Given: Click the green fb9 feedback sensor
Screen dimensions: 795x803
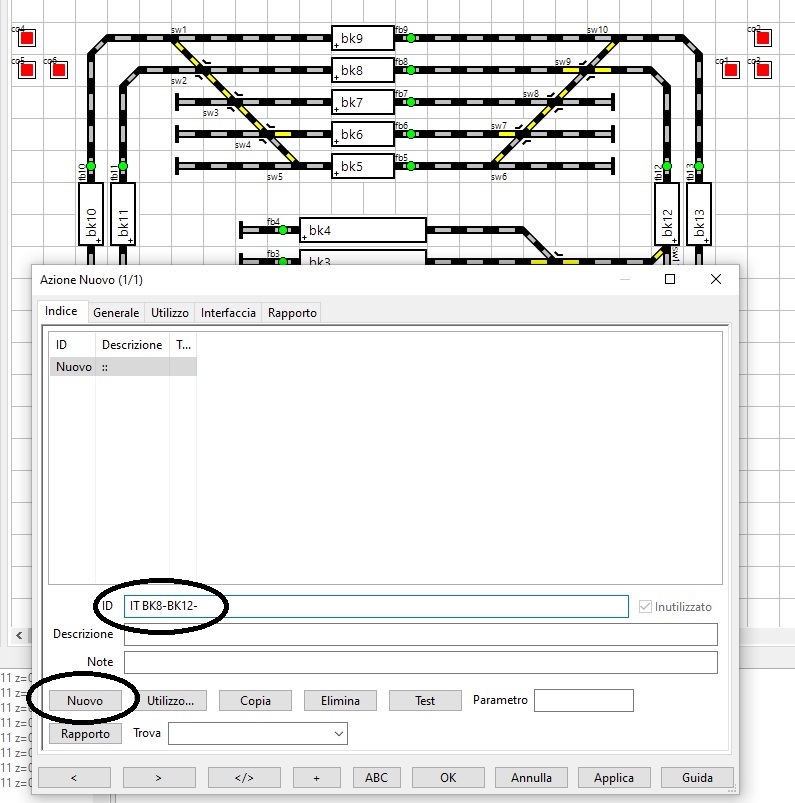Looking at the screenshot, I should [410, 38].
